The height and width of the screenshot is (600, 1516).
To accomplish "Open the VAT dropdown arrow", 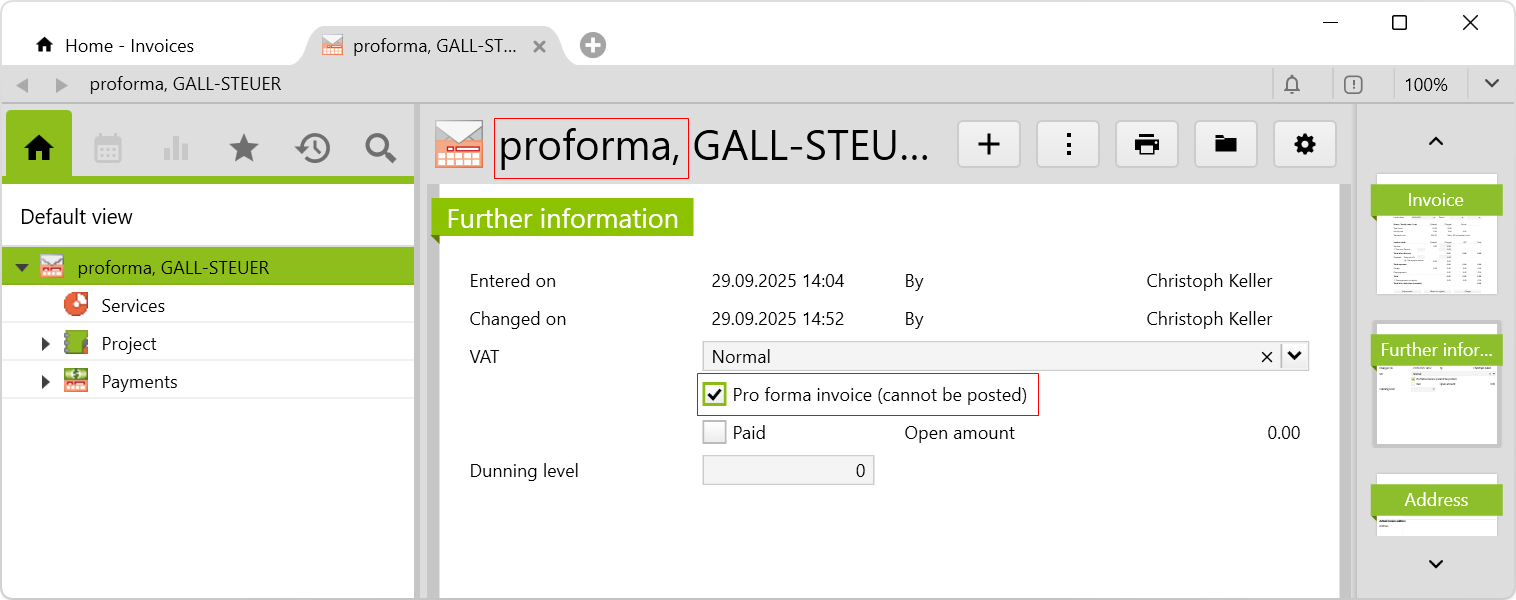I will coord(1296,356).
